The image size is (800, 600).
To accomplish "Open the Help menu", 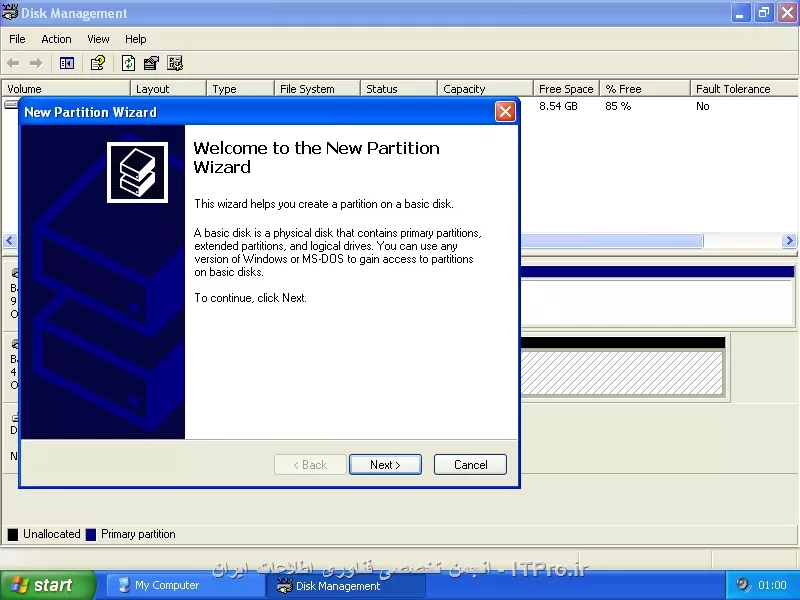I will [136, 39].
